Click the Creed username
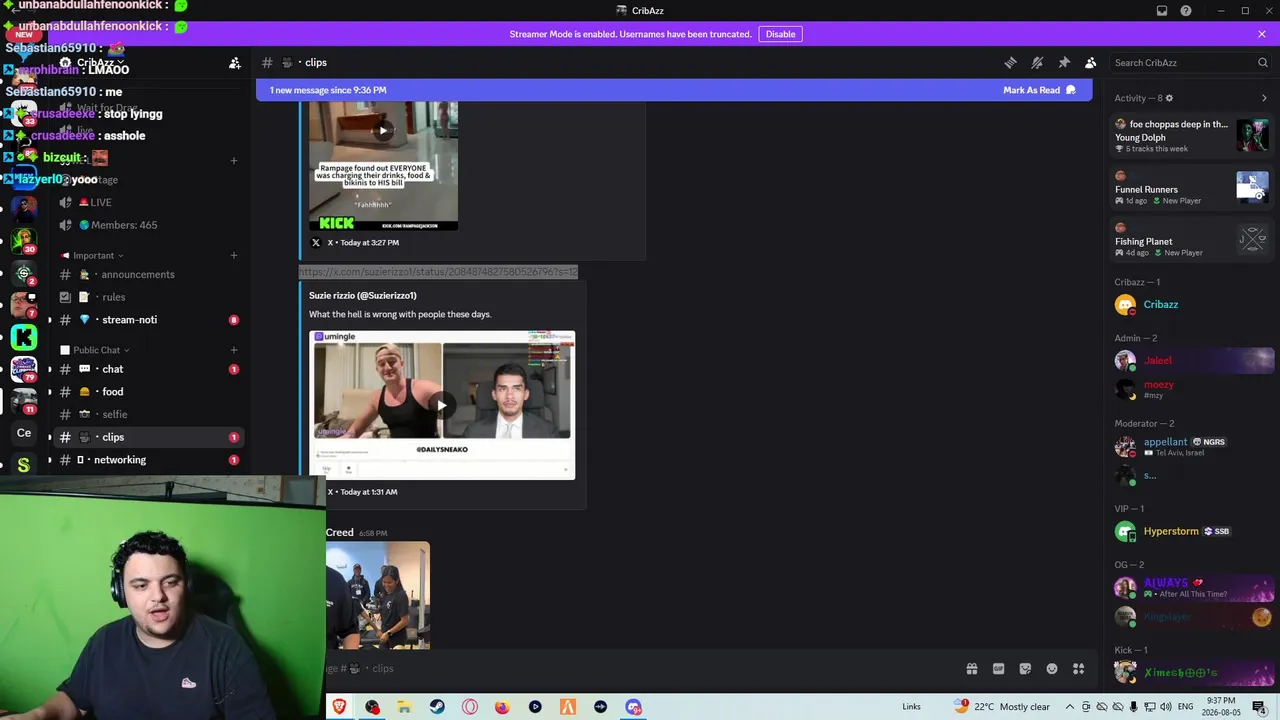Viewport: 1280px width, 720px height. (x=340, y=532)
